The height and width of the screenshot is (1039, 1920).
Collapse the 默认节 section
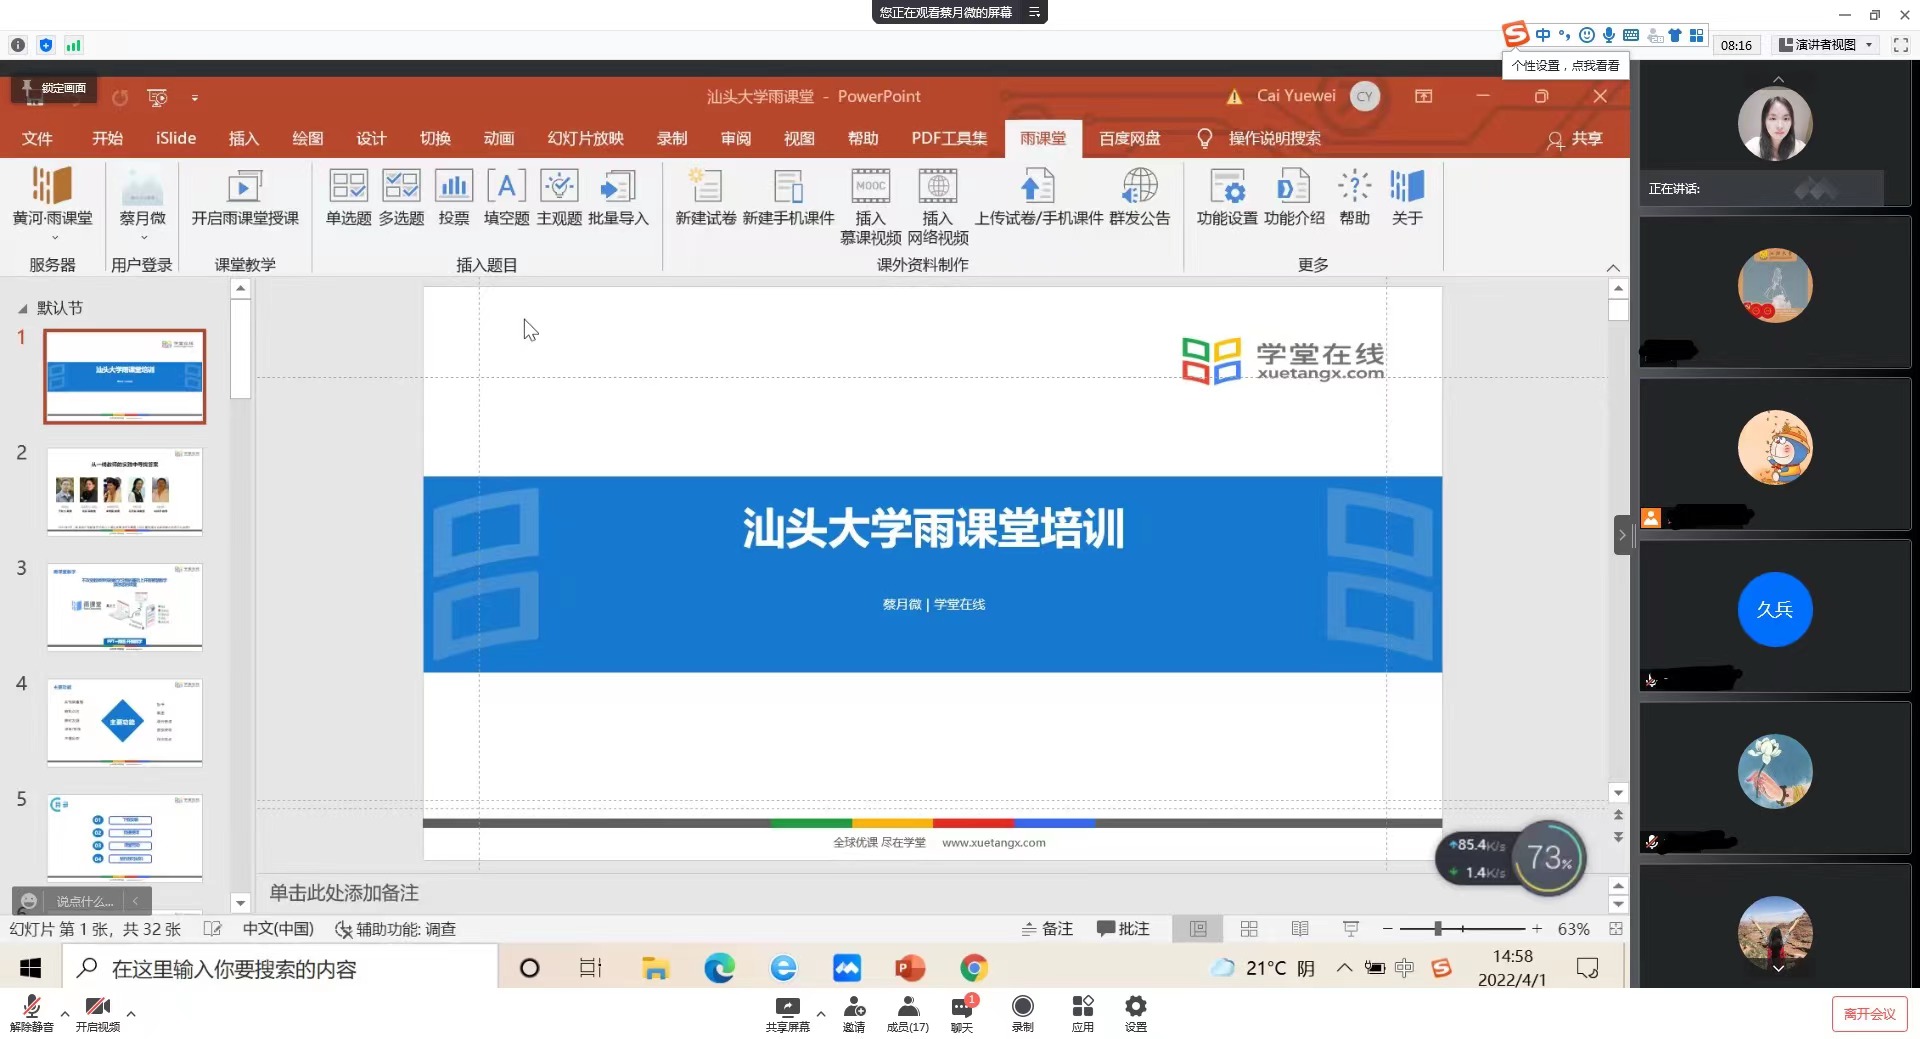22,309
